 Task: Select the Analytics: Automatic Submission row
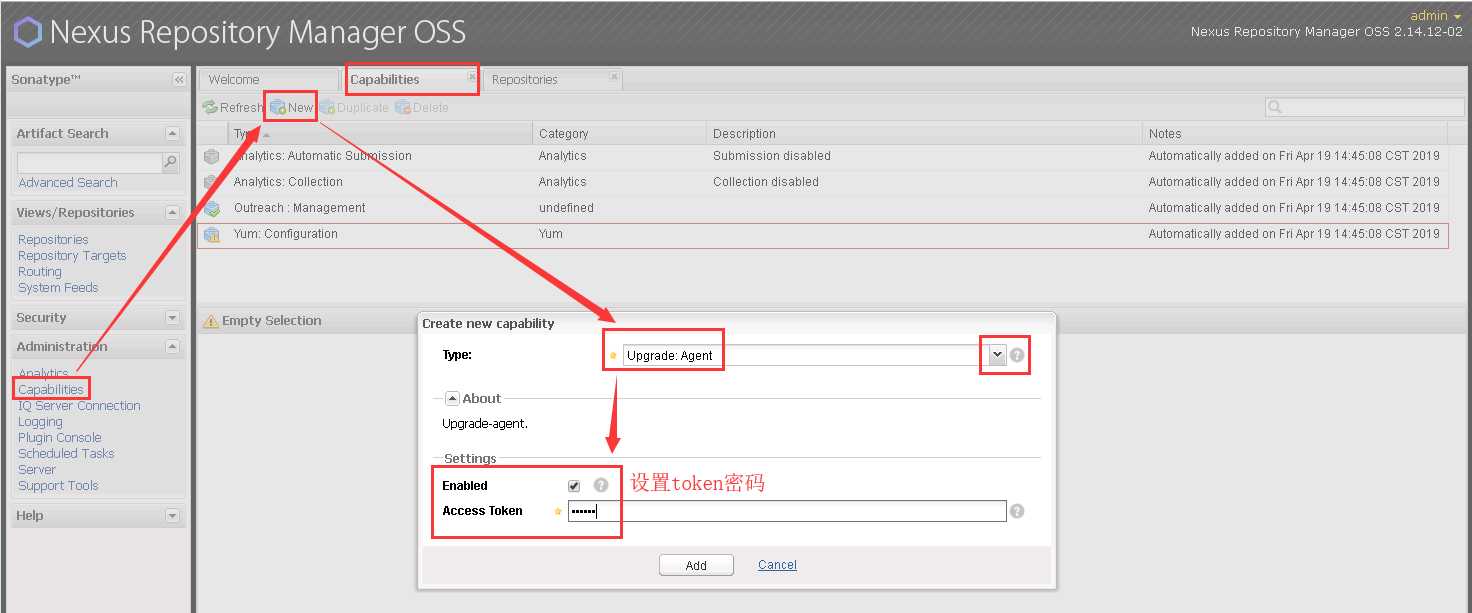pyautogui.click(x=822, y=156)
